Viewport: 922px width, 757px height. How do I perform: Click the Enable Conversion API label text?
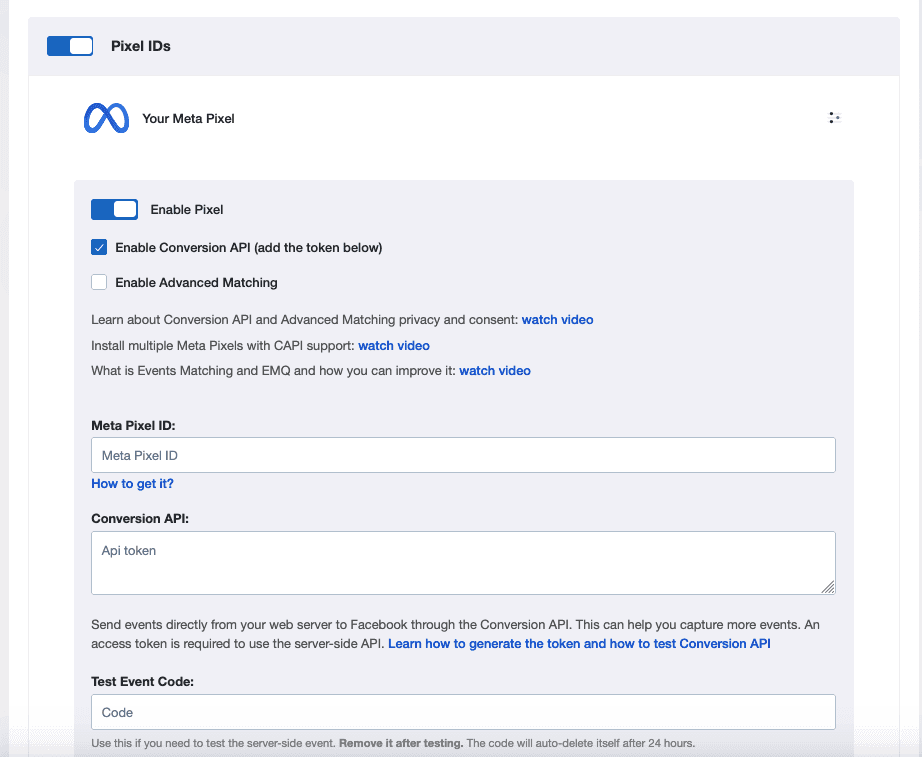pyautogui.click(x=249, y=248)
